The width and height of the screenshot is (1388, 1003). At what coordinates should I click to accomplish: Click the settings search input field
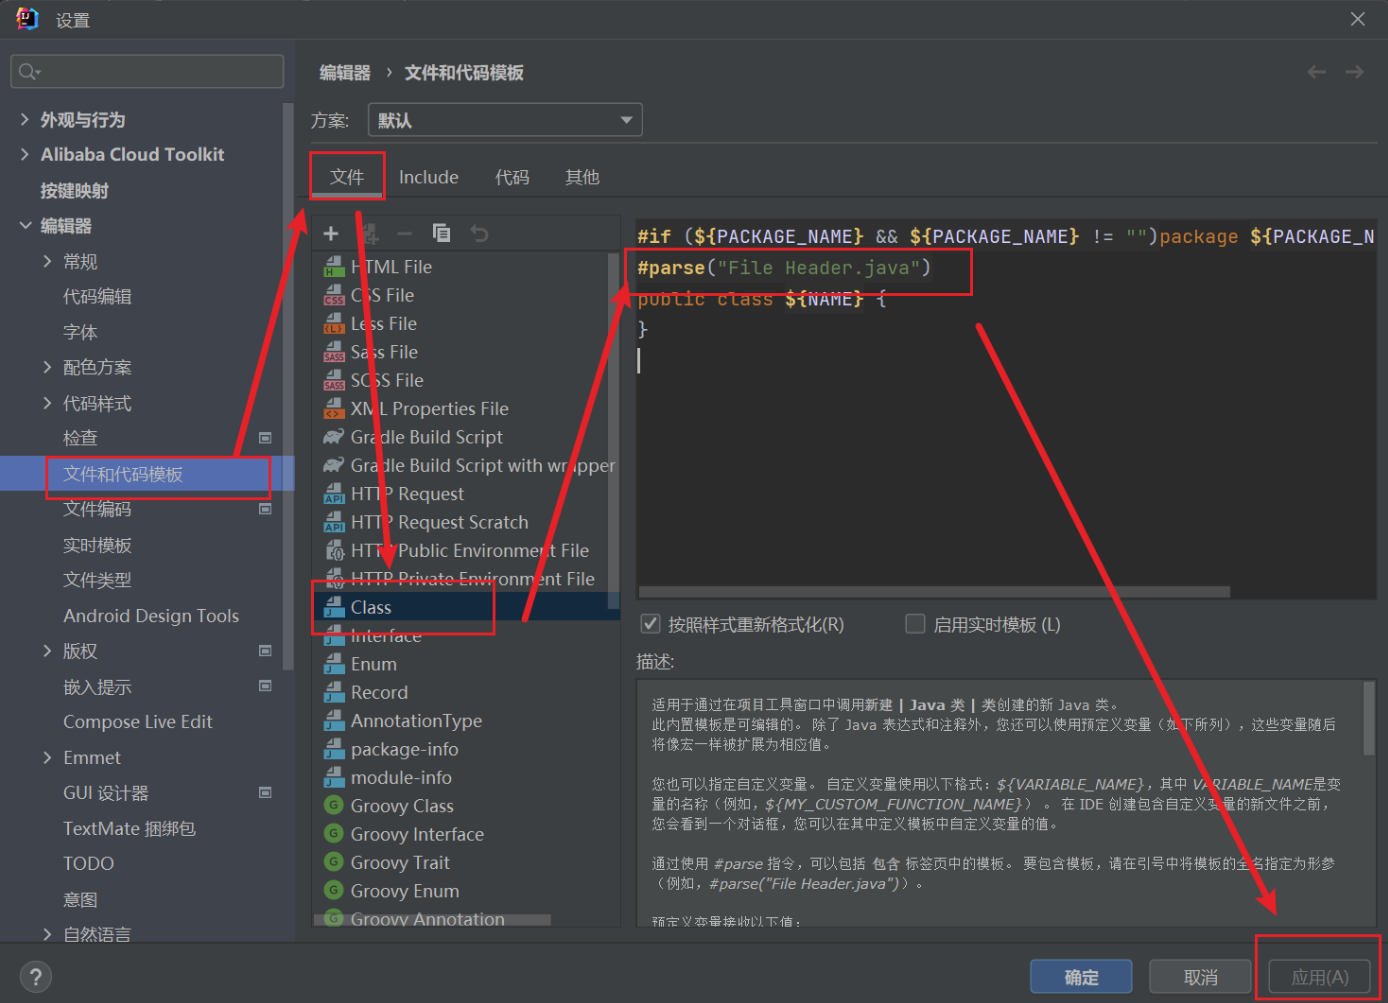point(147,71)
